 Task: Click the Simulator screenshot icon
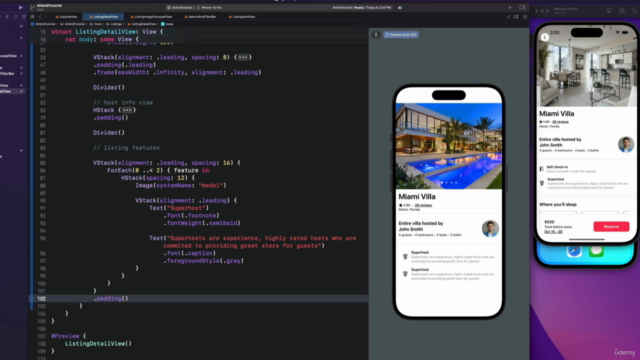click(x=622, y=11)
